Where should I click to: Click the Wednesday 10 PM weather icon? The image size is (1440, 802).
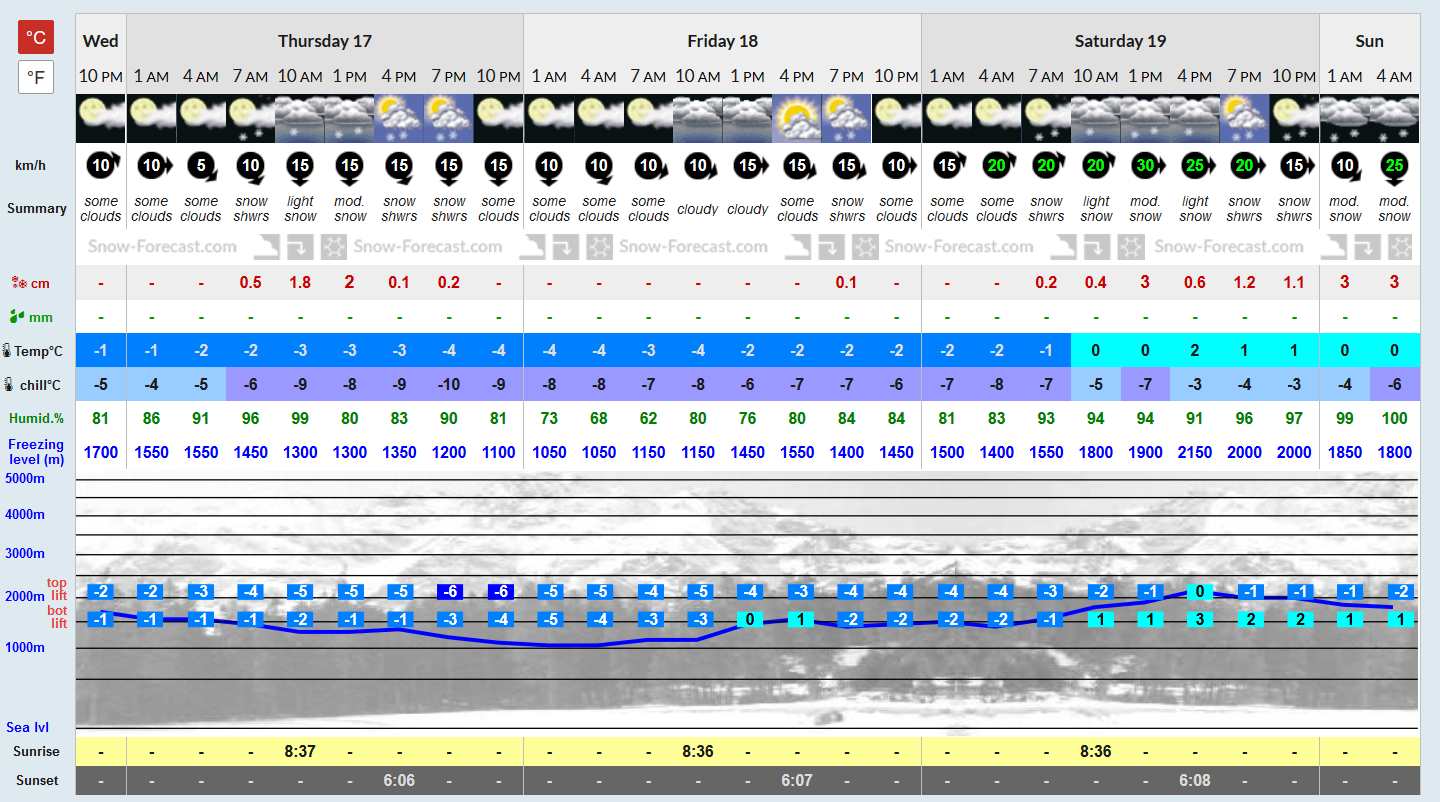pos(101,119)
